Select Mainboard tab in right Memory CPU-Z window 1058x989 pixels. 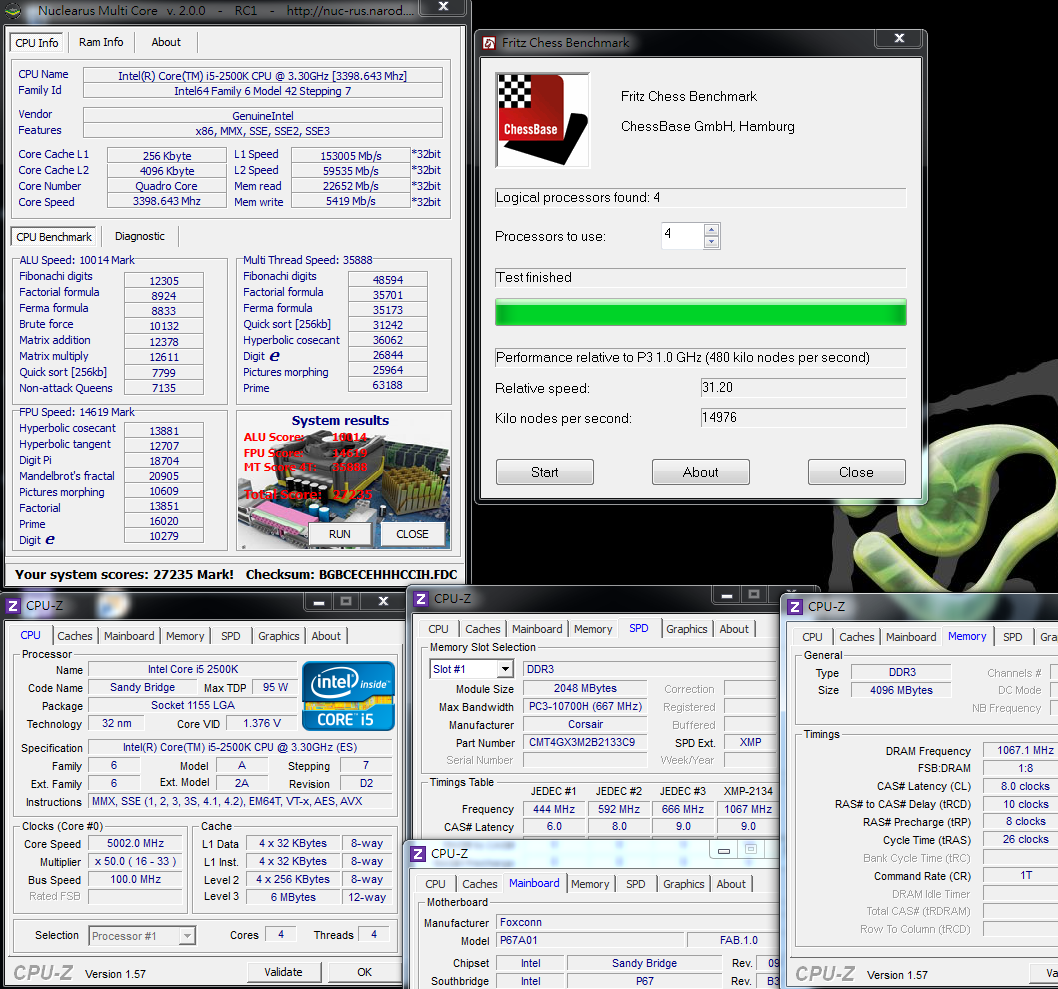tap(911, 637)
